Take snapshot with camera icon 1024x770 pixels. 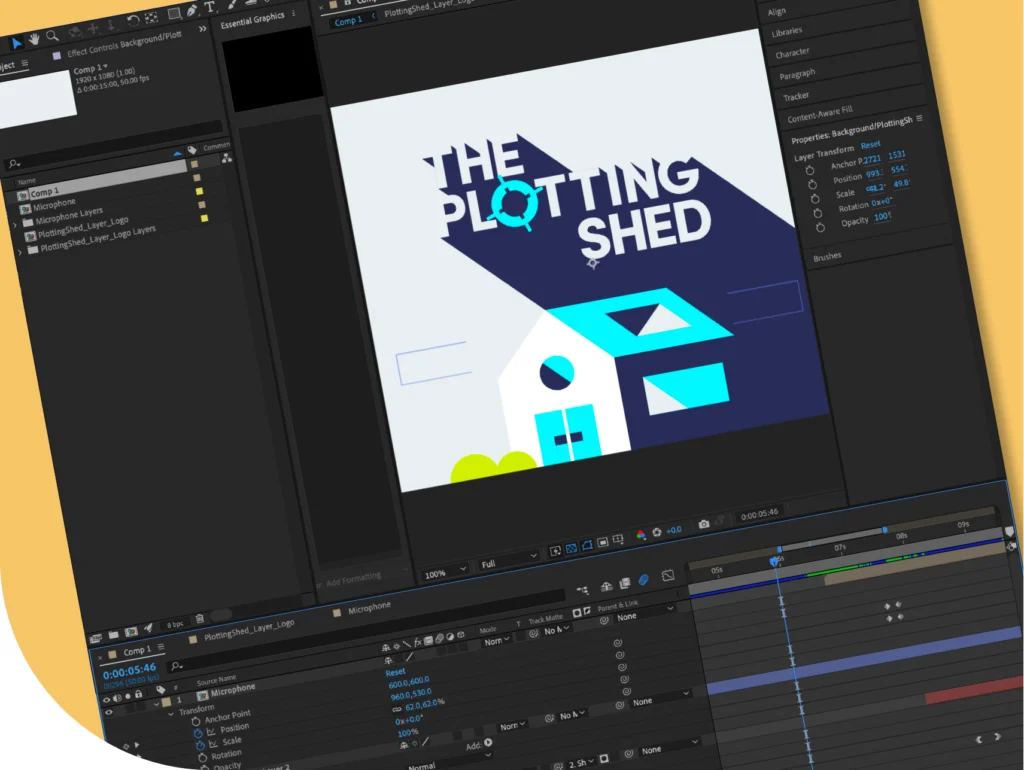pos(703,524)
